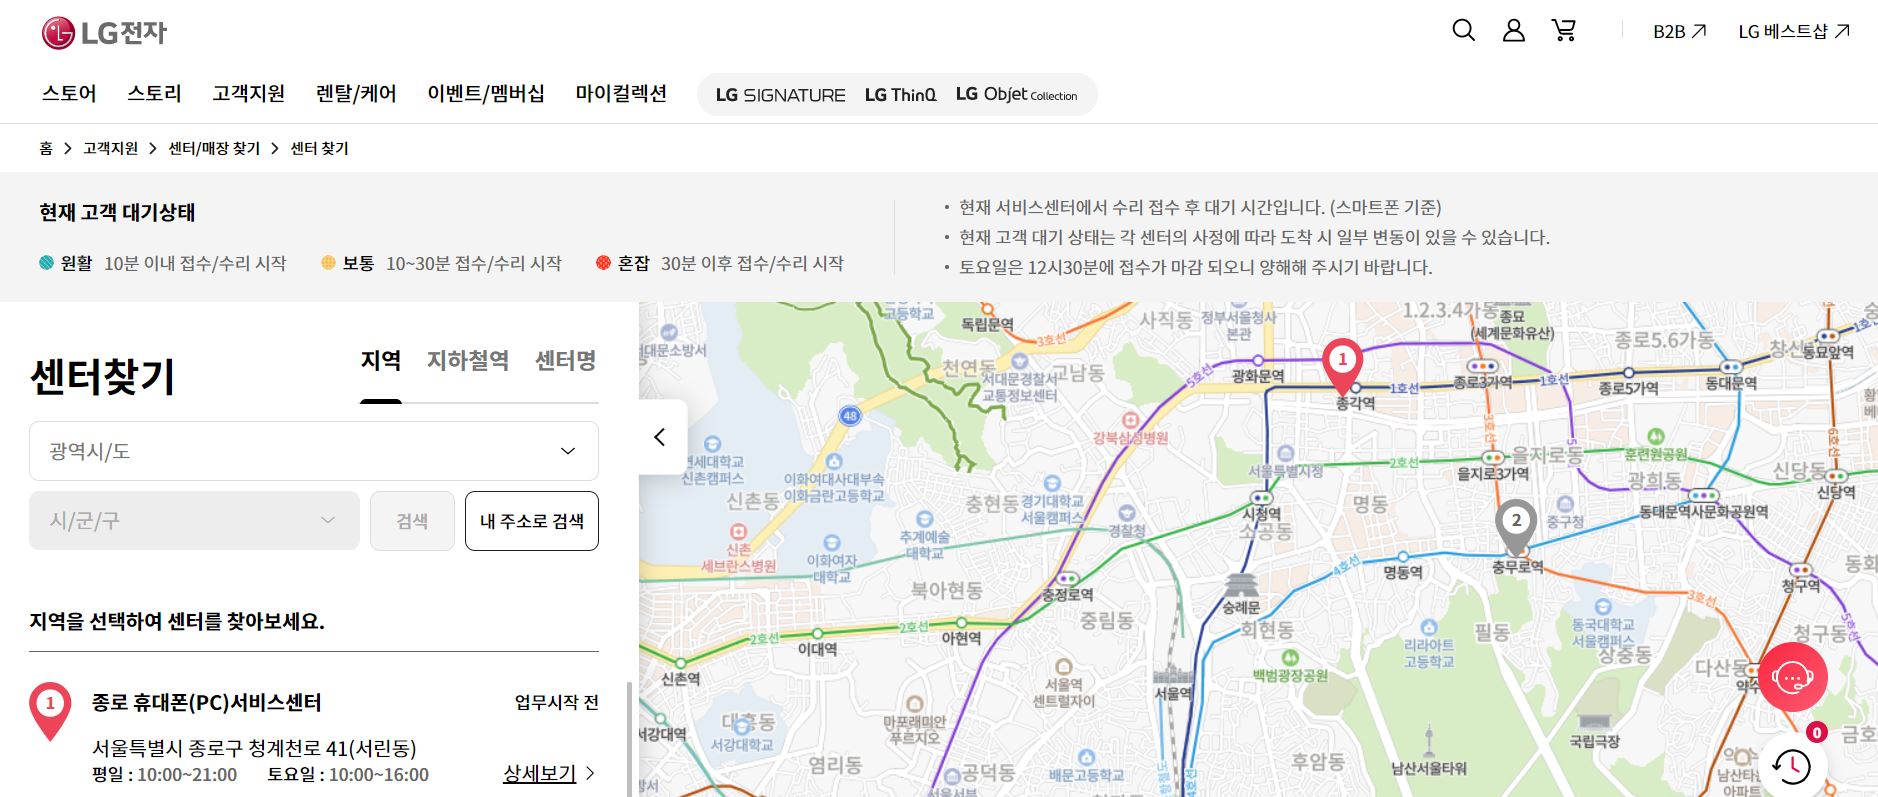
Task: Collapse the side panel with the arrow
Action: [661, 437]
